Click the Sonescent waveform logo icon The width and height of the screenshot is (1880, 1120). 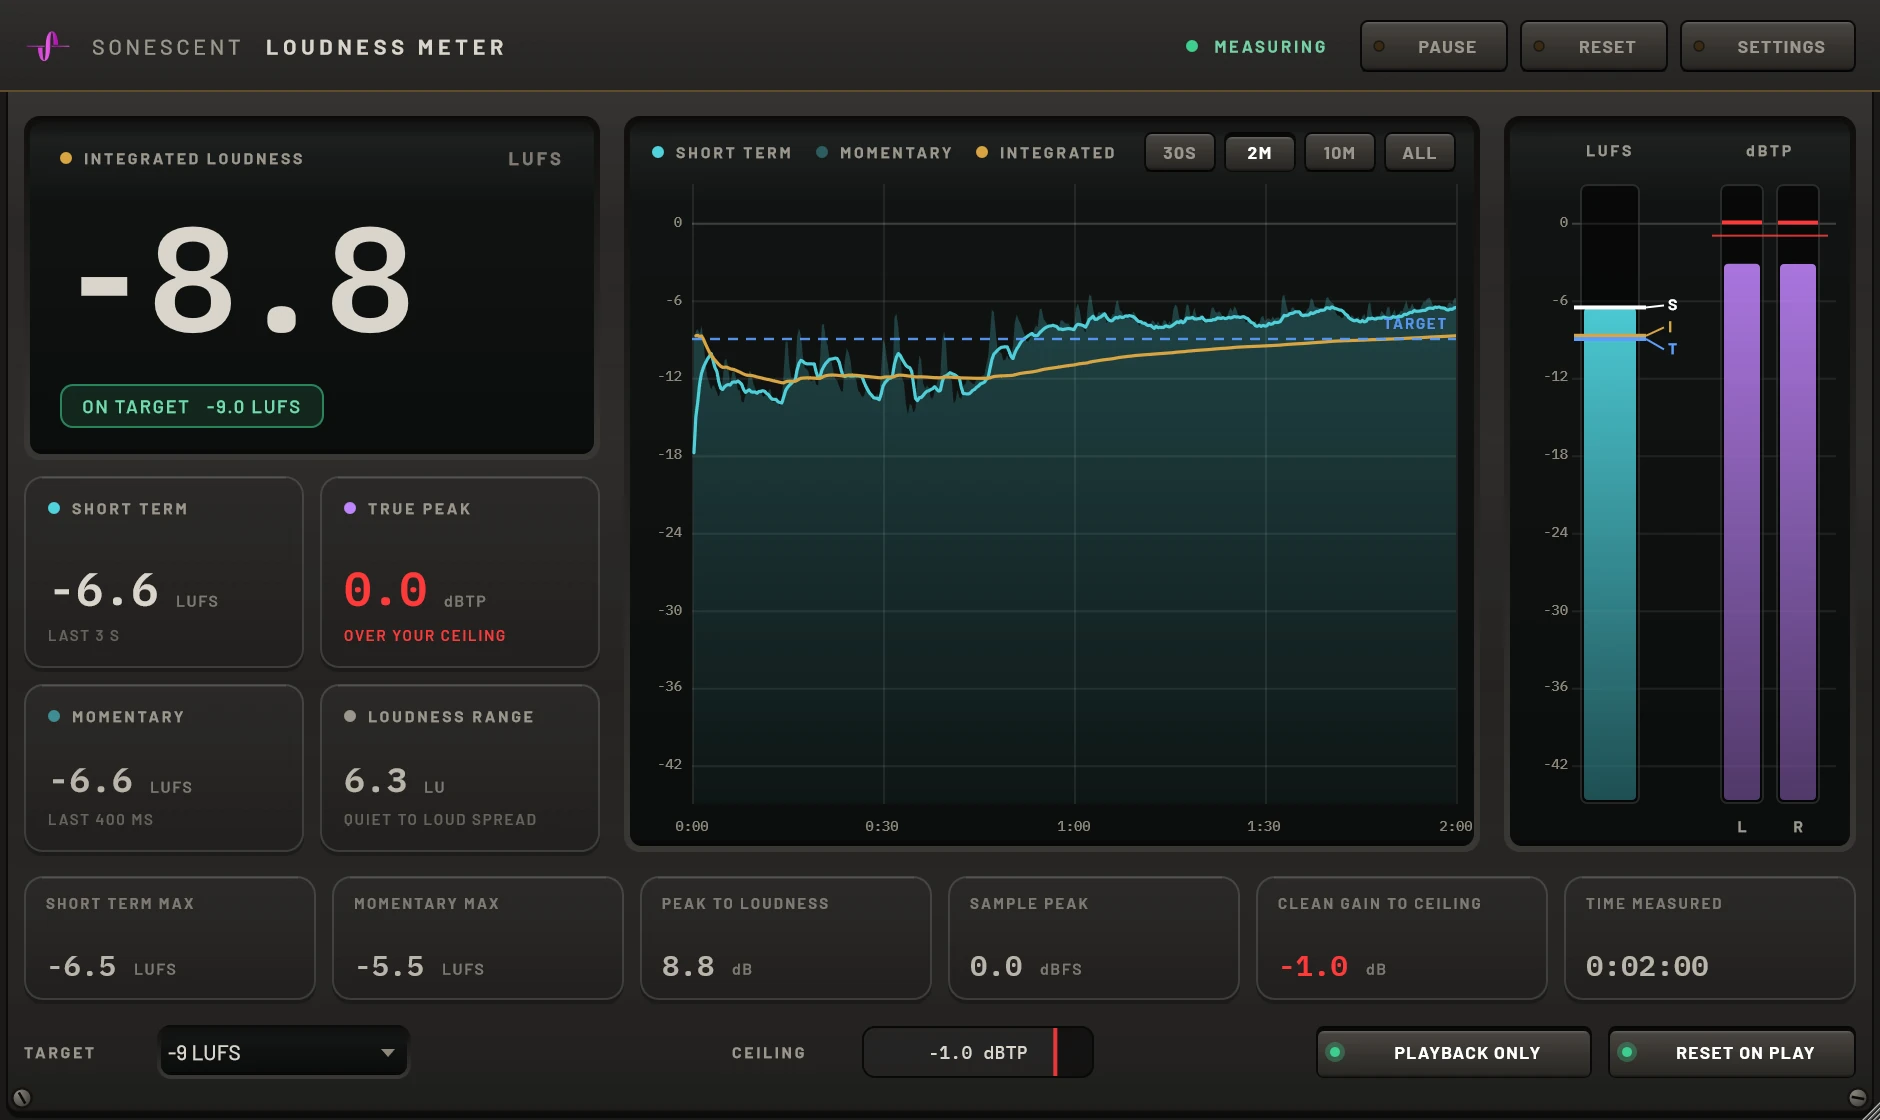[x=47, y=46]
